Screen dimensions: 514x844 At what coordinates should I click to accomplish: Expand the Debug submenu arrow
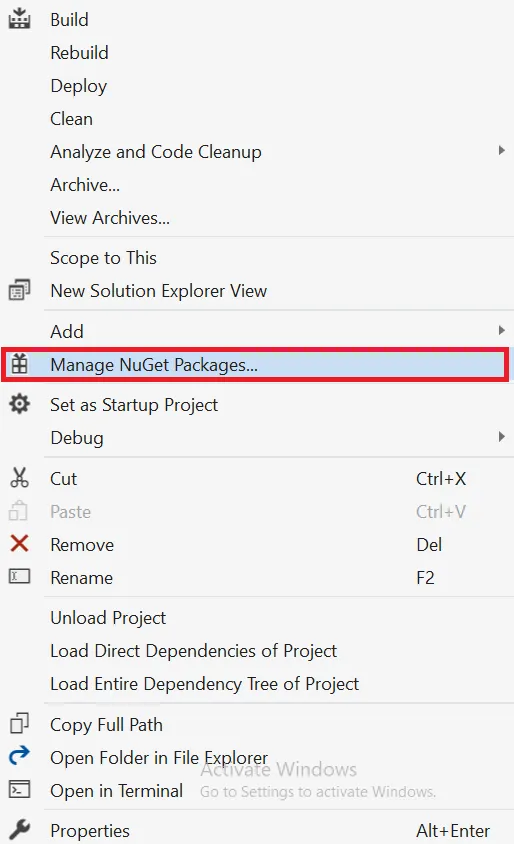coord(501,437)
